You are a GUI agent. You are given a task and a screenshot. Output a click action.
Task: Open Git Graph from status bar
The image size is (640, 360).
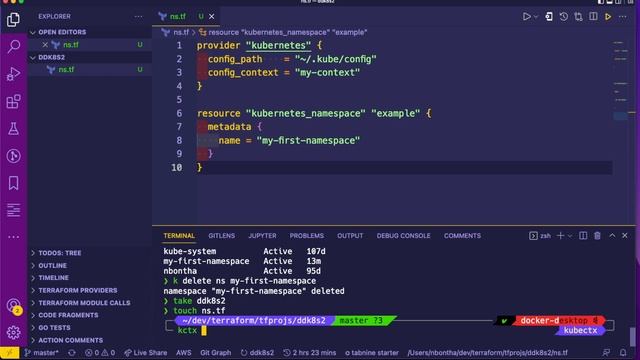216,353
